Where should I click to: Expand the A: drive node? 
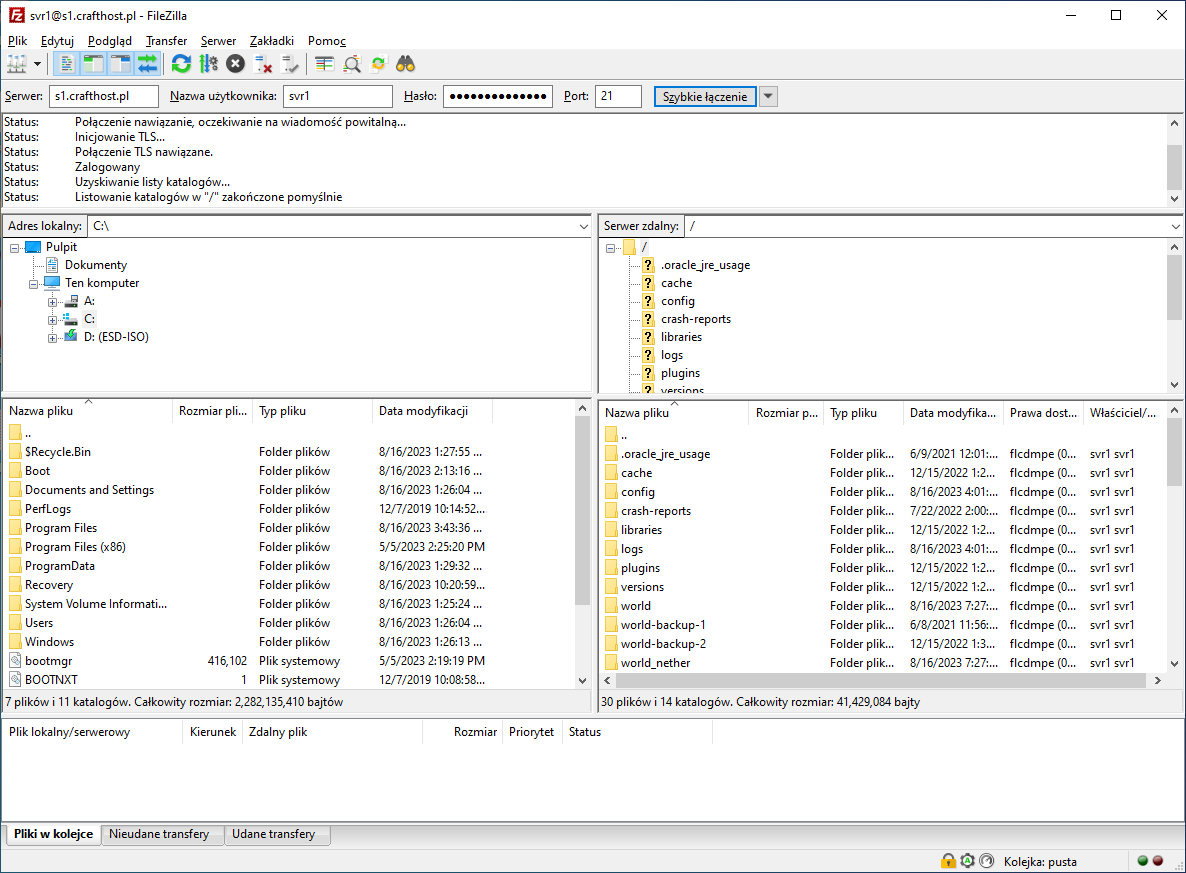52,302
